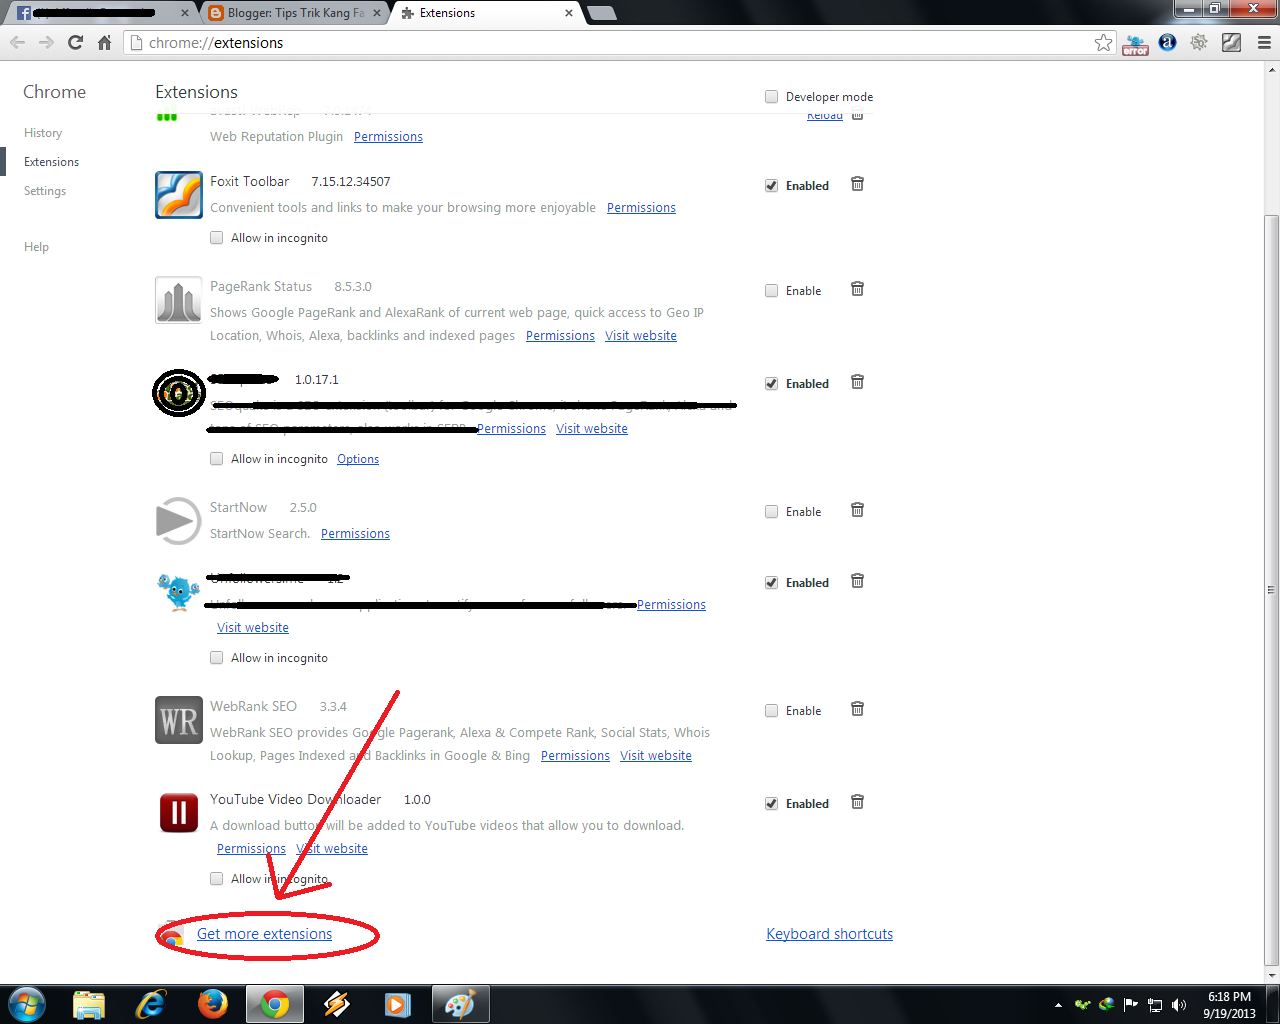Uncheck Enabled for extension version 1.0.17.1
This screenshot has width=1280, height=1024.
pos(771,384)
